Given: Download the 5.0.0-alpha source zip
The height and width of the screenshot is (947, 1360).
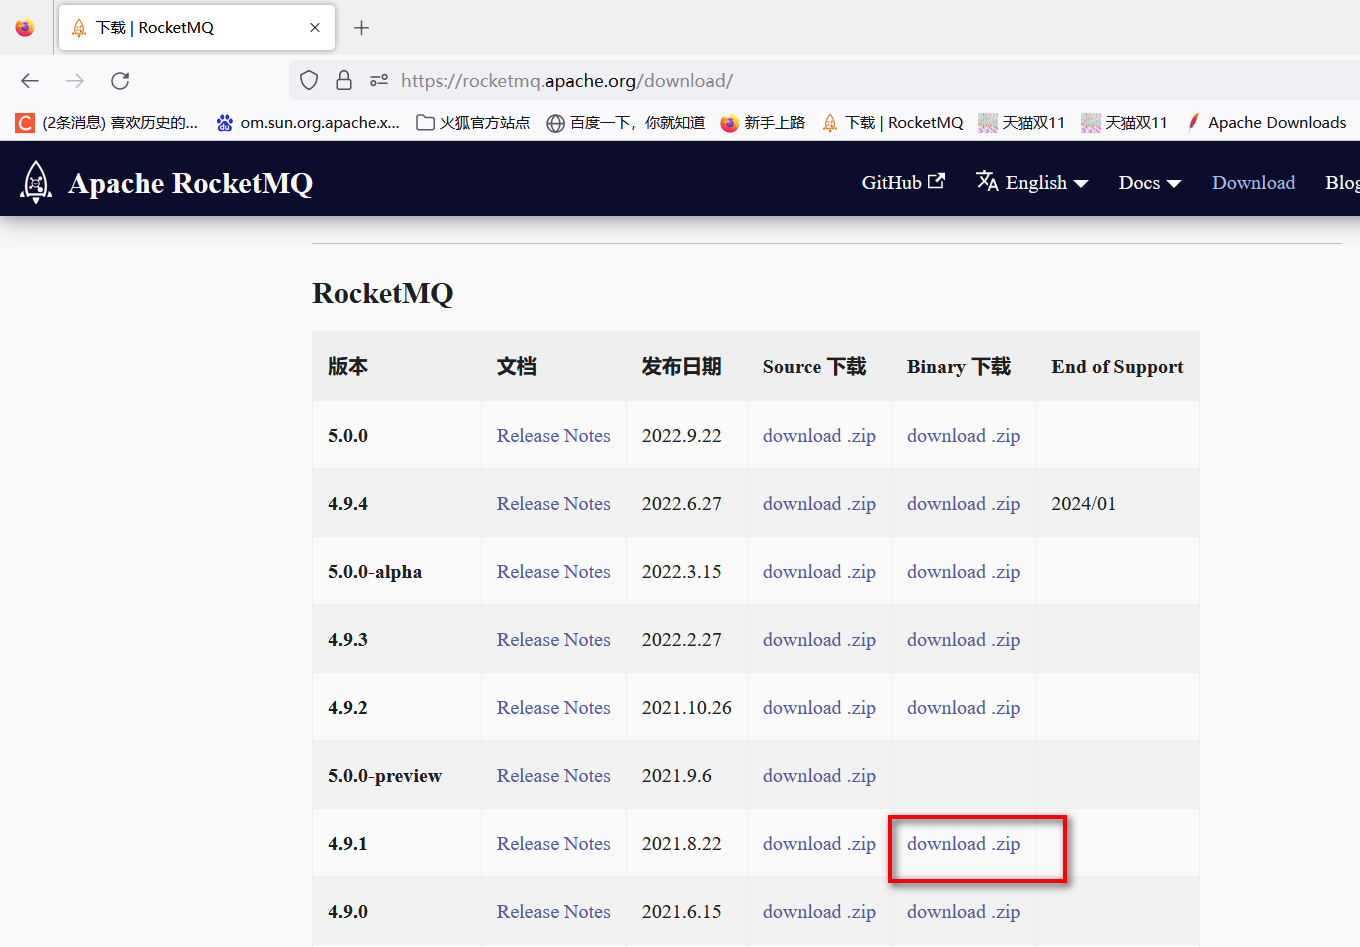Looking at the screenshot, I should (819, 572).
